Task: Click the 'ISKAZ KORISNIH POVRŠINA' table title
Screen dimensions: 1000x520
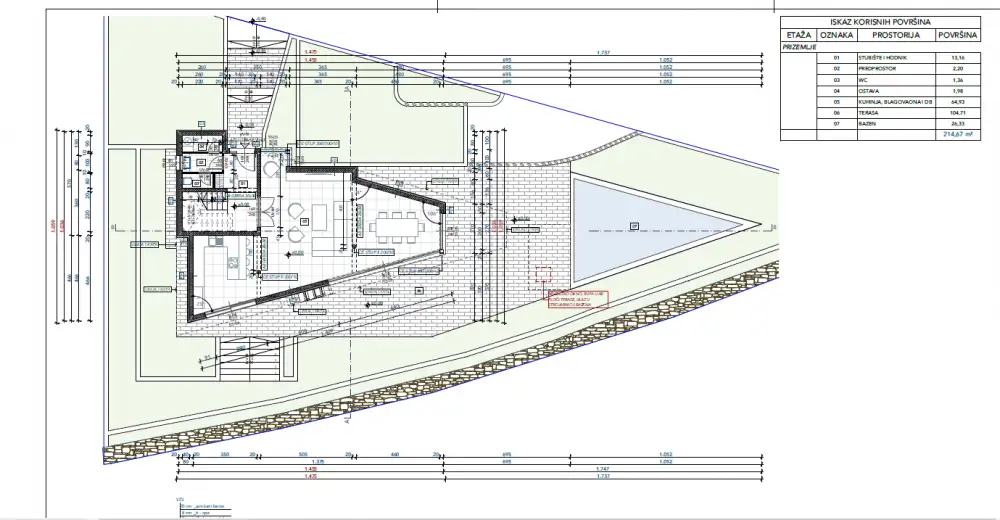Action: tap(881, 20)
